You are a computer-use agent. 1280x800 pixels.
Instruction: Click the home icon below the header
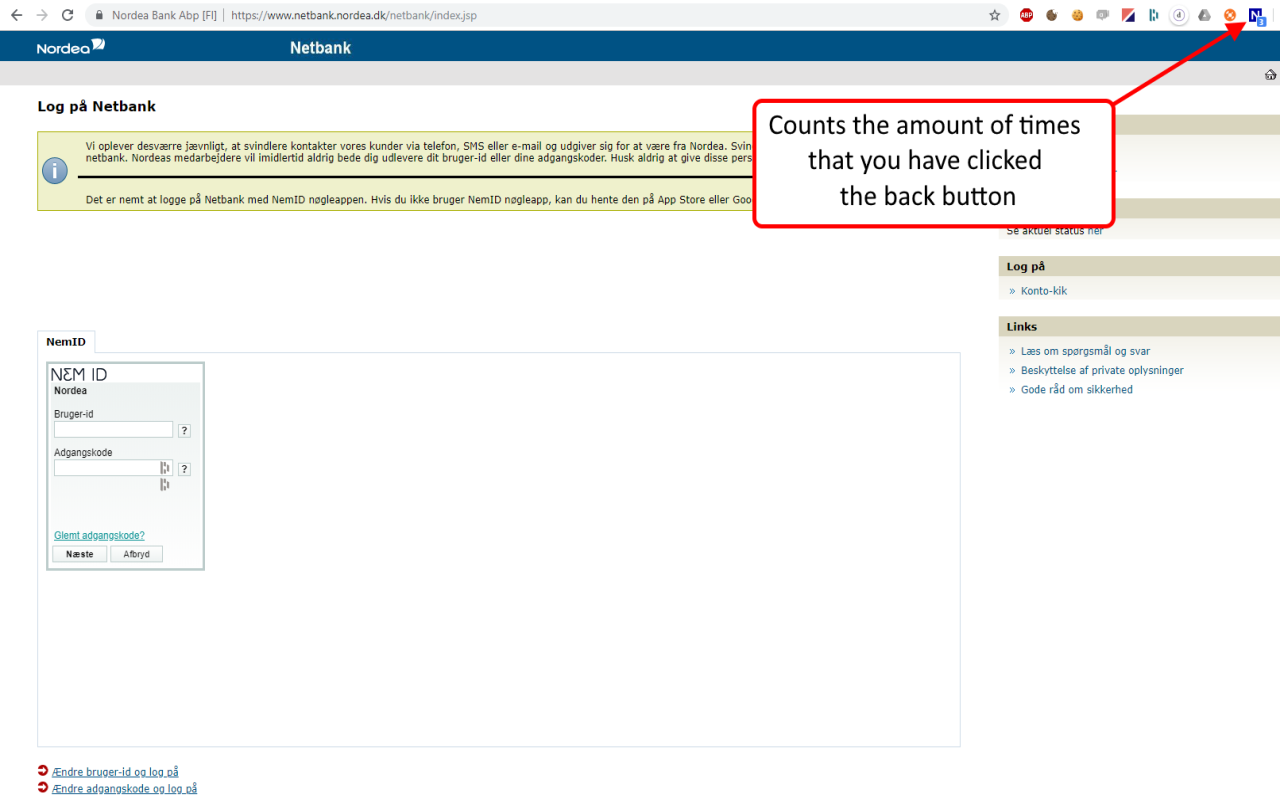tap(1270, 74)
